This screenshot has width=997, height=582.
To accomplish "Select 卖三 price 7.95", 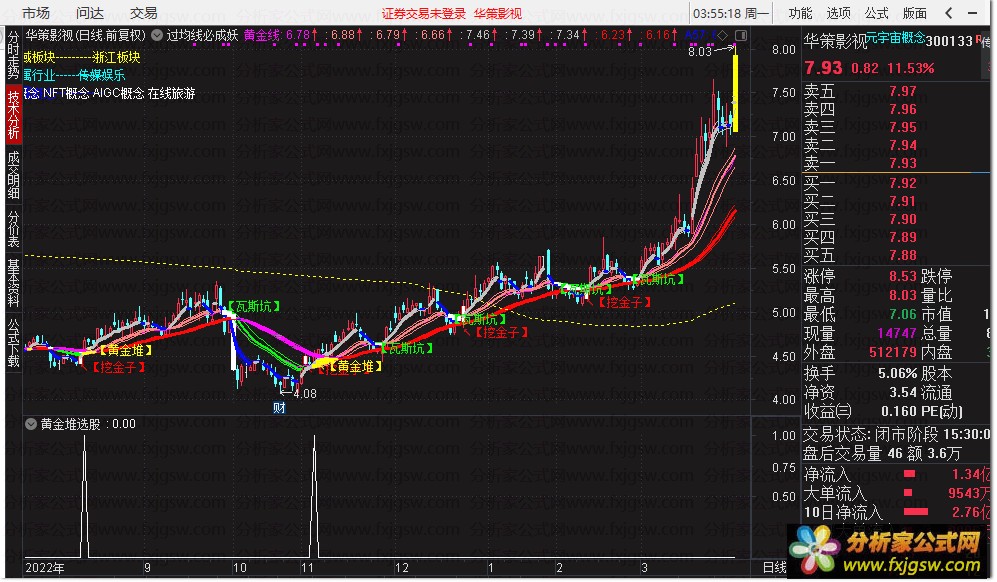I will (x=903, y=127).
